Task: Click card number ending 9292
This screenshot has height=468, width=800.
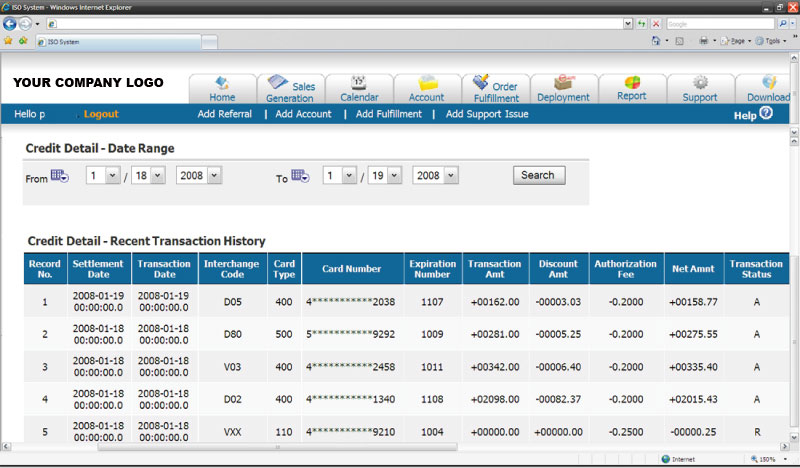Action: [351, 334]
